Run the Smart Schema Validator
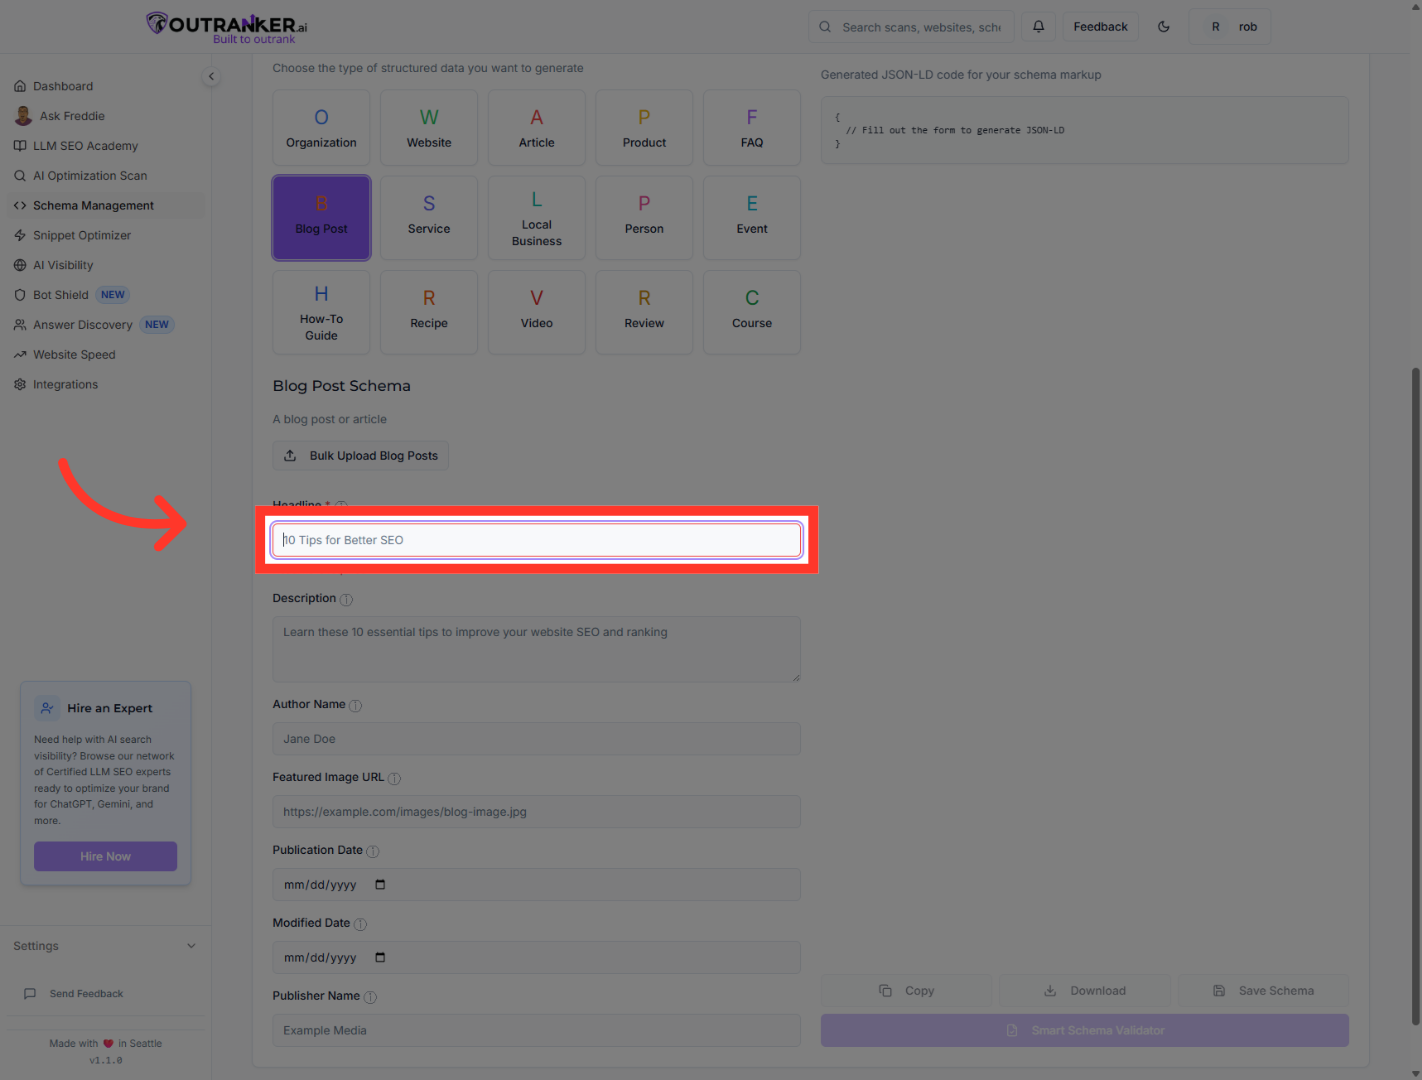Image resolution: width=1422 pixels, height=1080 pixels. (x=1085, y=1031)
